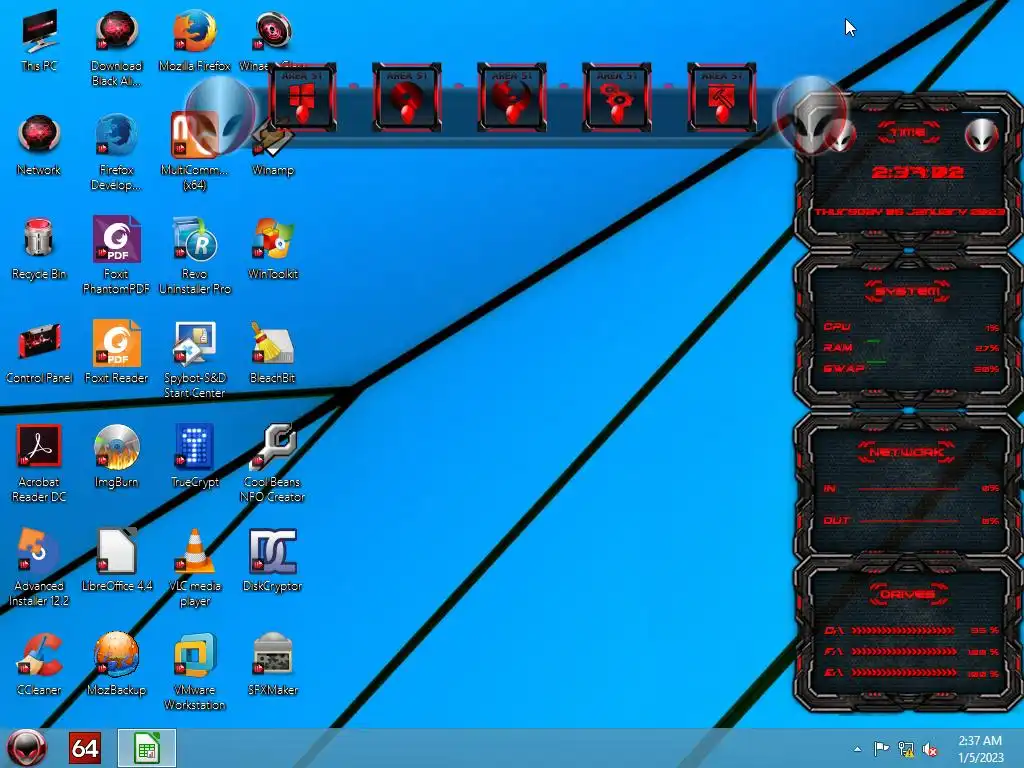Click the red clock time readout

(917, 173)
